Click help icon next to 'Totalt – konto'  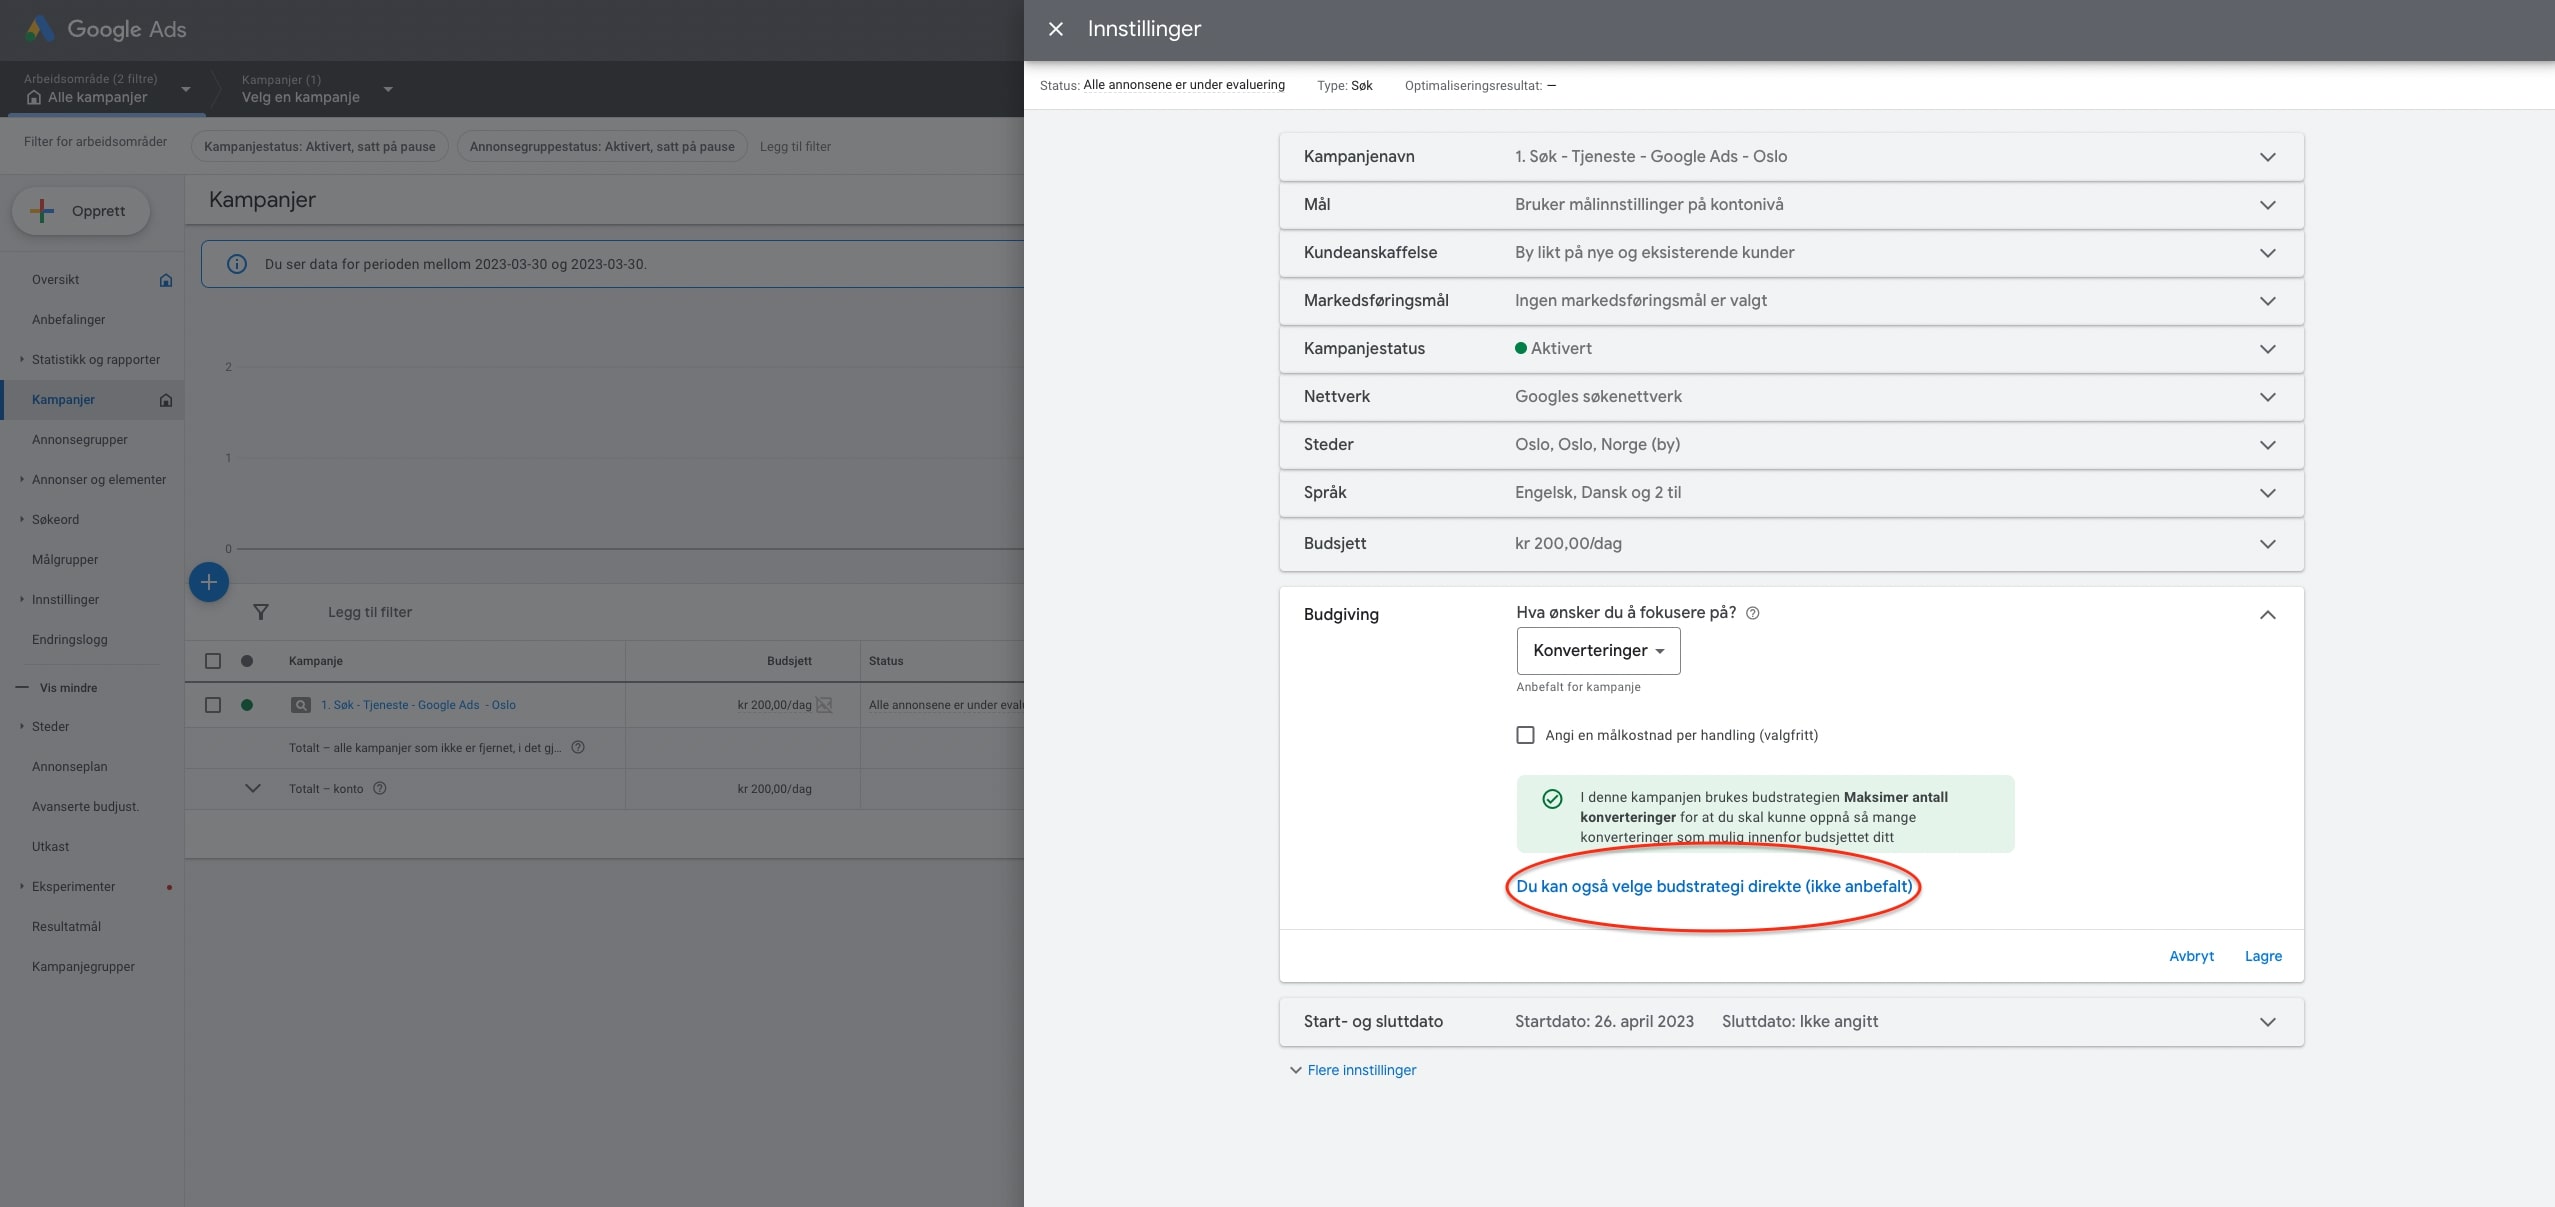pyautogui.click(x=380, y=788)
